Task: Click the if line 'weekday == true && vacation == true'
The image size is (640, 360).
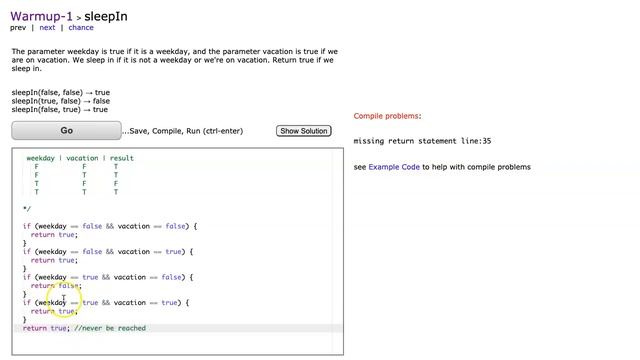Action: point(106,303)
